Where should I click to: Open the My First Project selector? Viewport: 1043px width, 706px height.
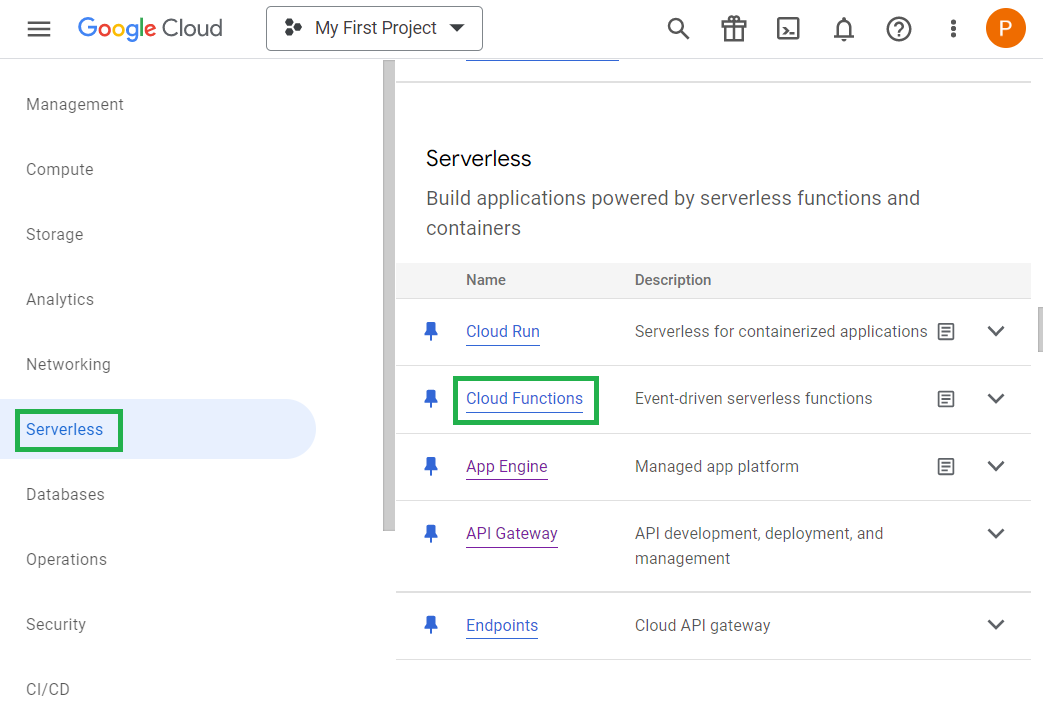click(374, 29)
